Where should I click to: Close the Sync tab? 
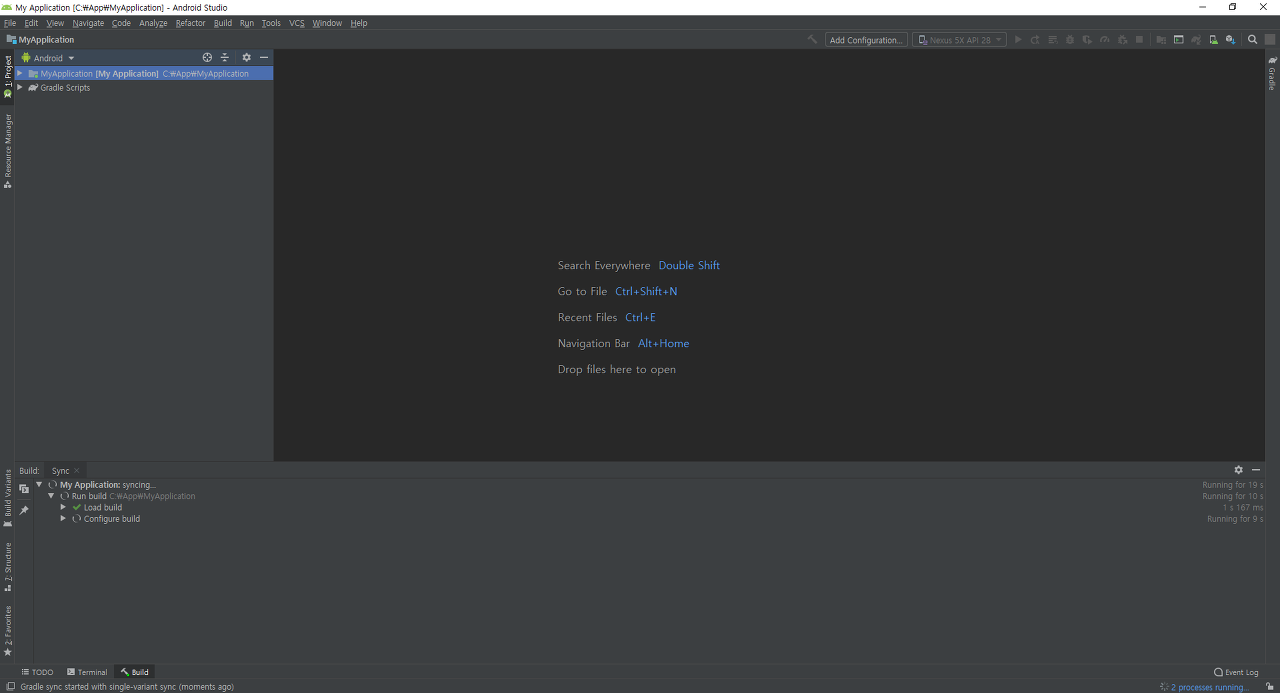(x=77, y=470)
